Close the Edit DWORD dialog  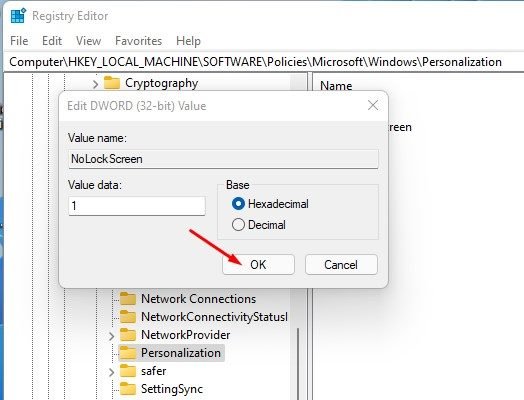coord(373,105)
